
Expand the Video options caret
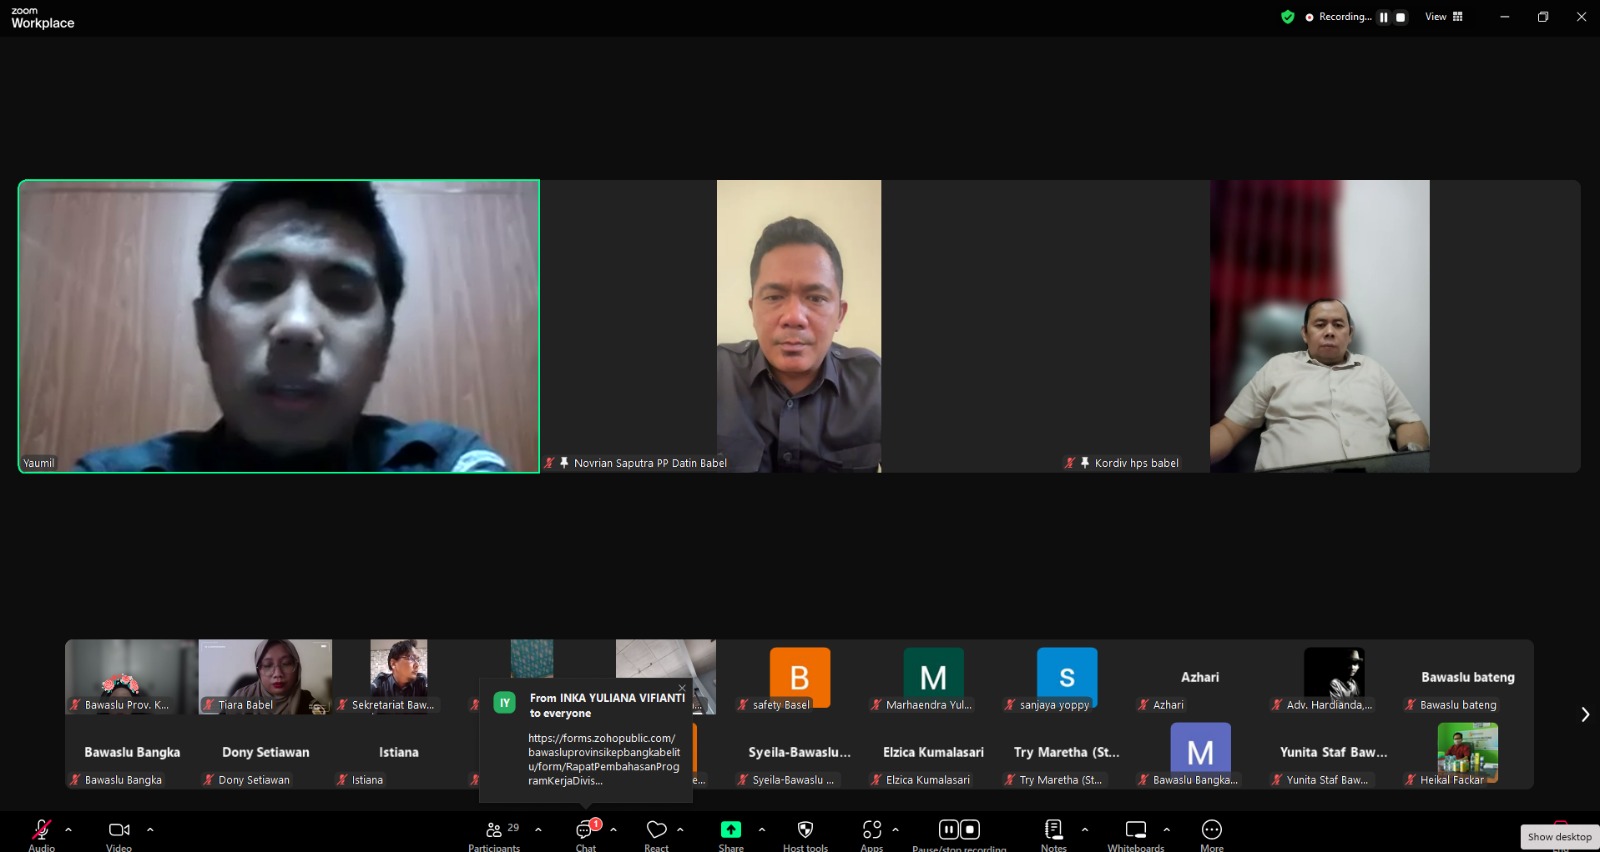(x=150, y=829)
